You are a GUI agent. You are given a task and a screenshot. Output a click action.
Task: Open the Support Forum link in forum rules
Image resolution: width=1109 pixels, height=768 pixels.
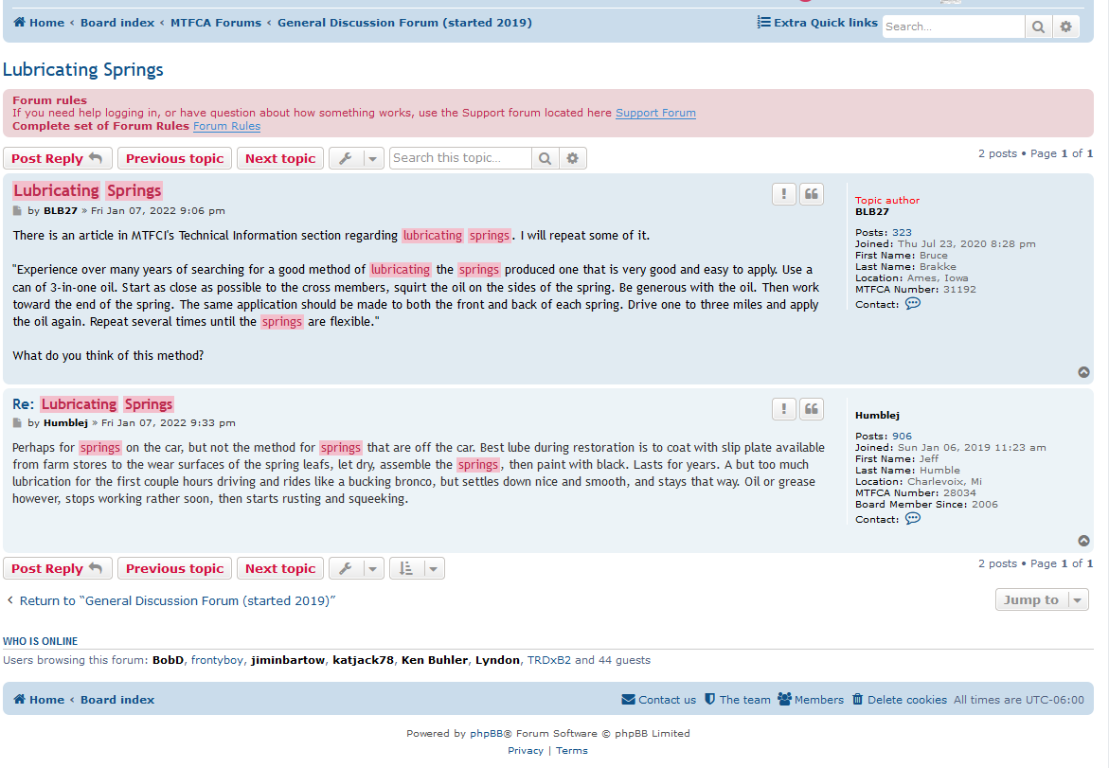click(655, 113)
